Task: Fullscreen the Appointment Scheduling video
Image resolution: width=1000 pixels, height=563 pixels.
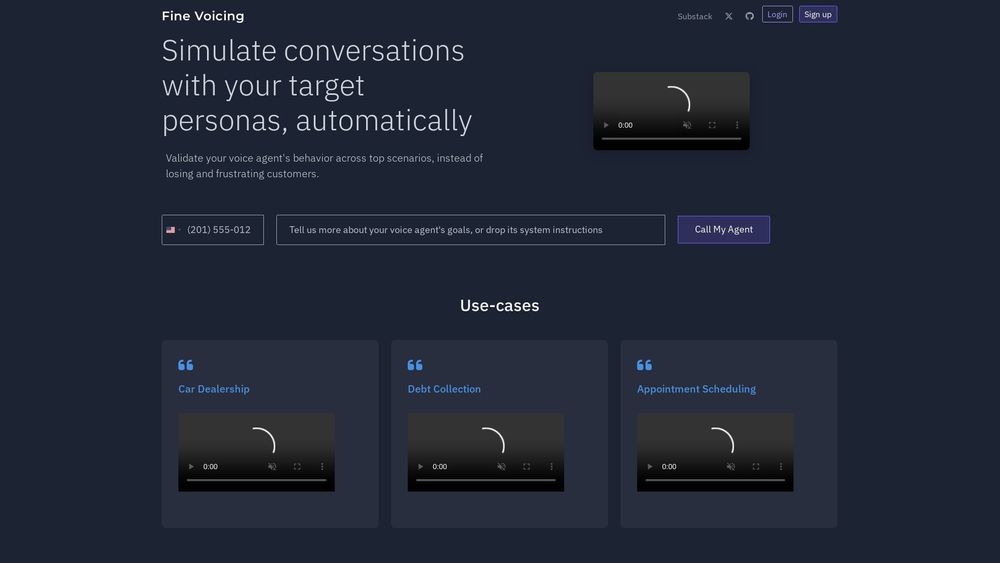Action: click(x=755, y=467)
